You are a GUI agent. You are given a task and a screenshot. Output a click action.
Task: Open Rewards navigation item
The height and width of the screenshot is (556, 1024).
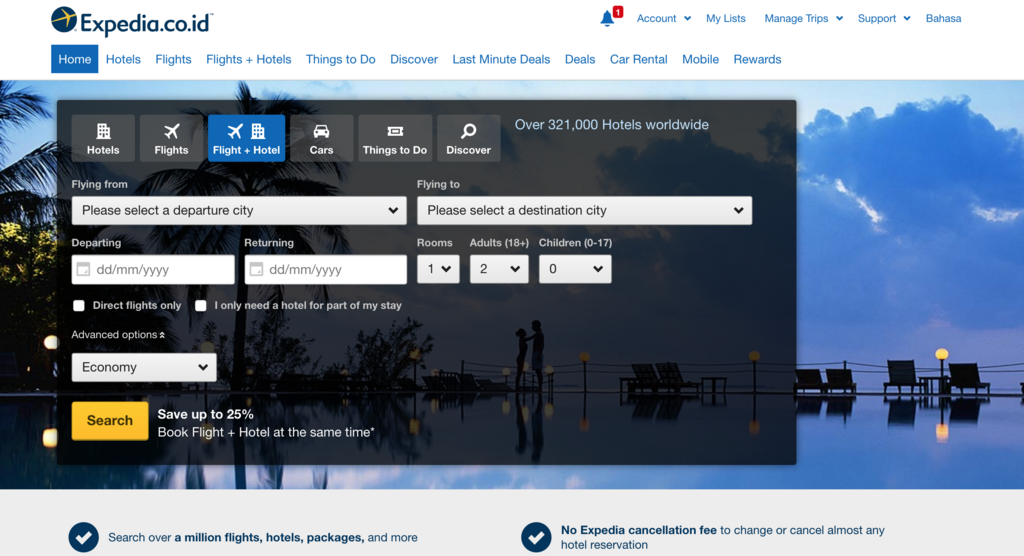pyautogui.click(x=757, y=59)
